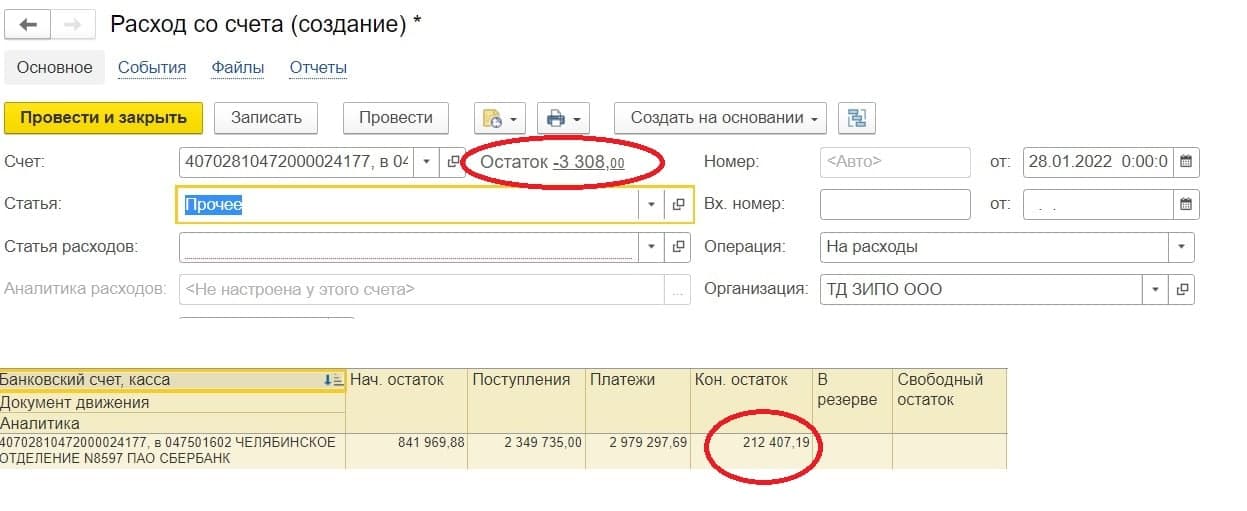
Task: Open the print icon dropdown
Action: [x=563, y=118]
